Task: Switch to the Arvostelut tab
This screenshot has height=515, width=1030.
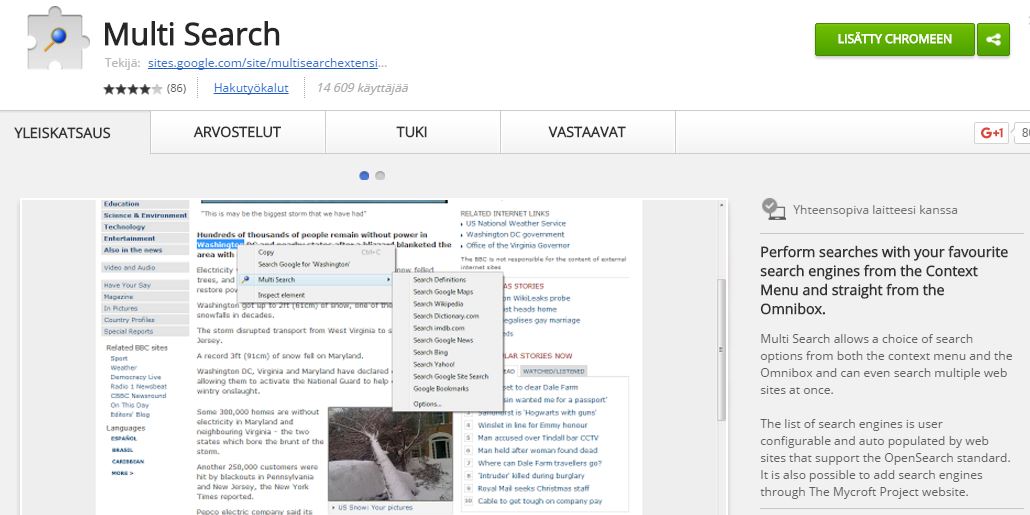Action: [237, 132]
